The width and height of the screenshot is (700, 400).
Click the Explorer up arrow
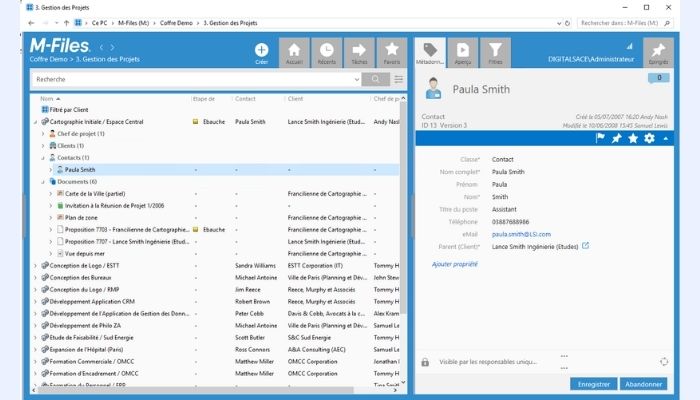66,23
